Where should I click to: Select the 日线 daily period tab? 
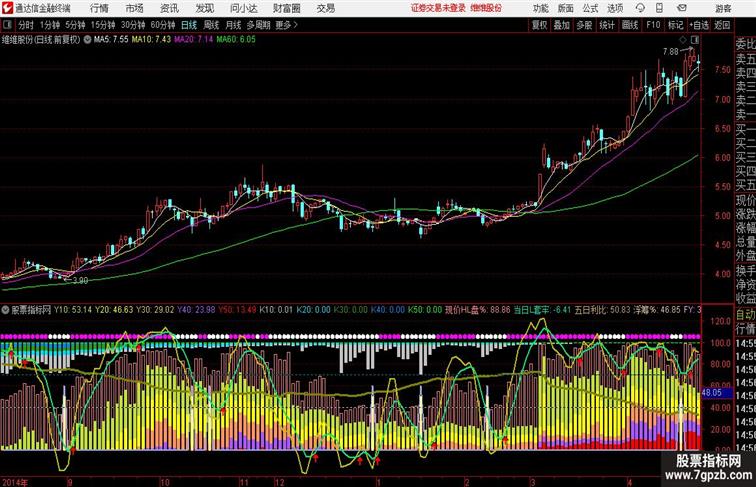(189, 25)
